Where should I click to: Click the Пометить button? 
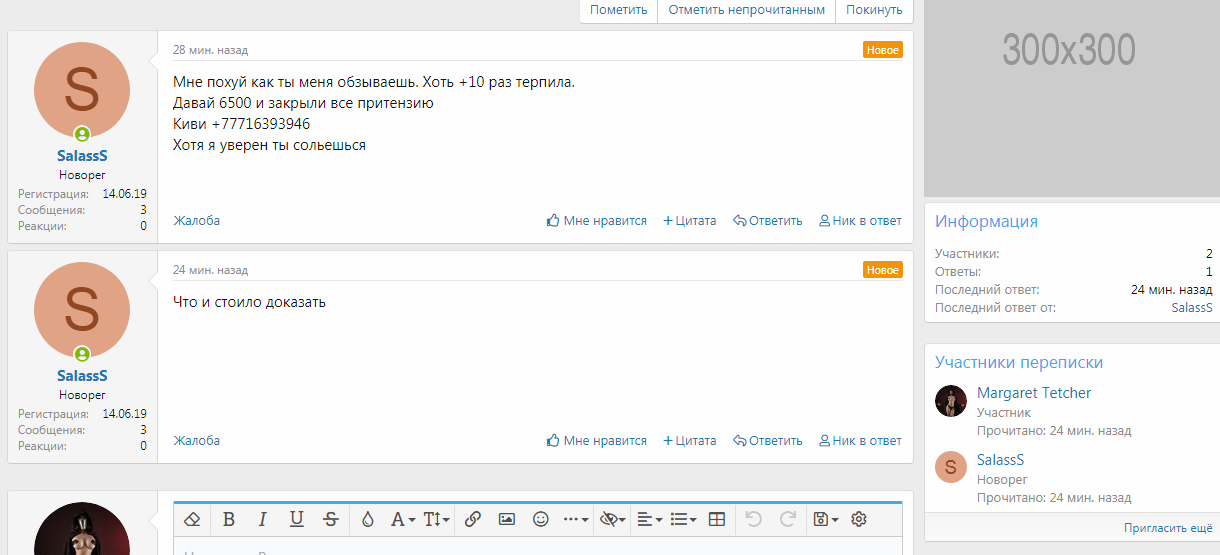point(618,10)
